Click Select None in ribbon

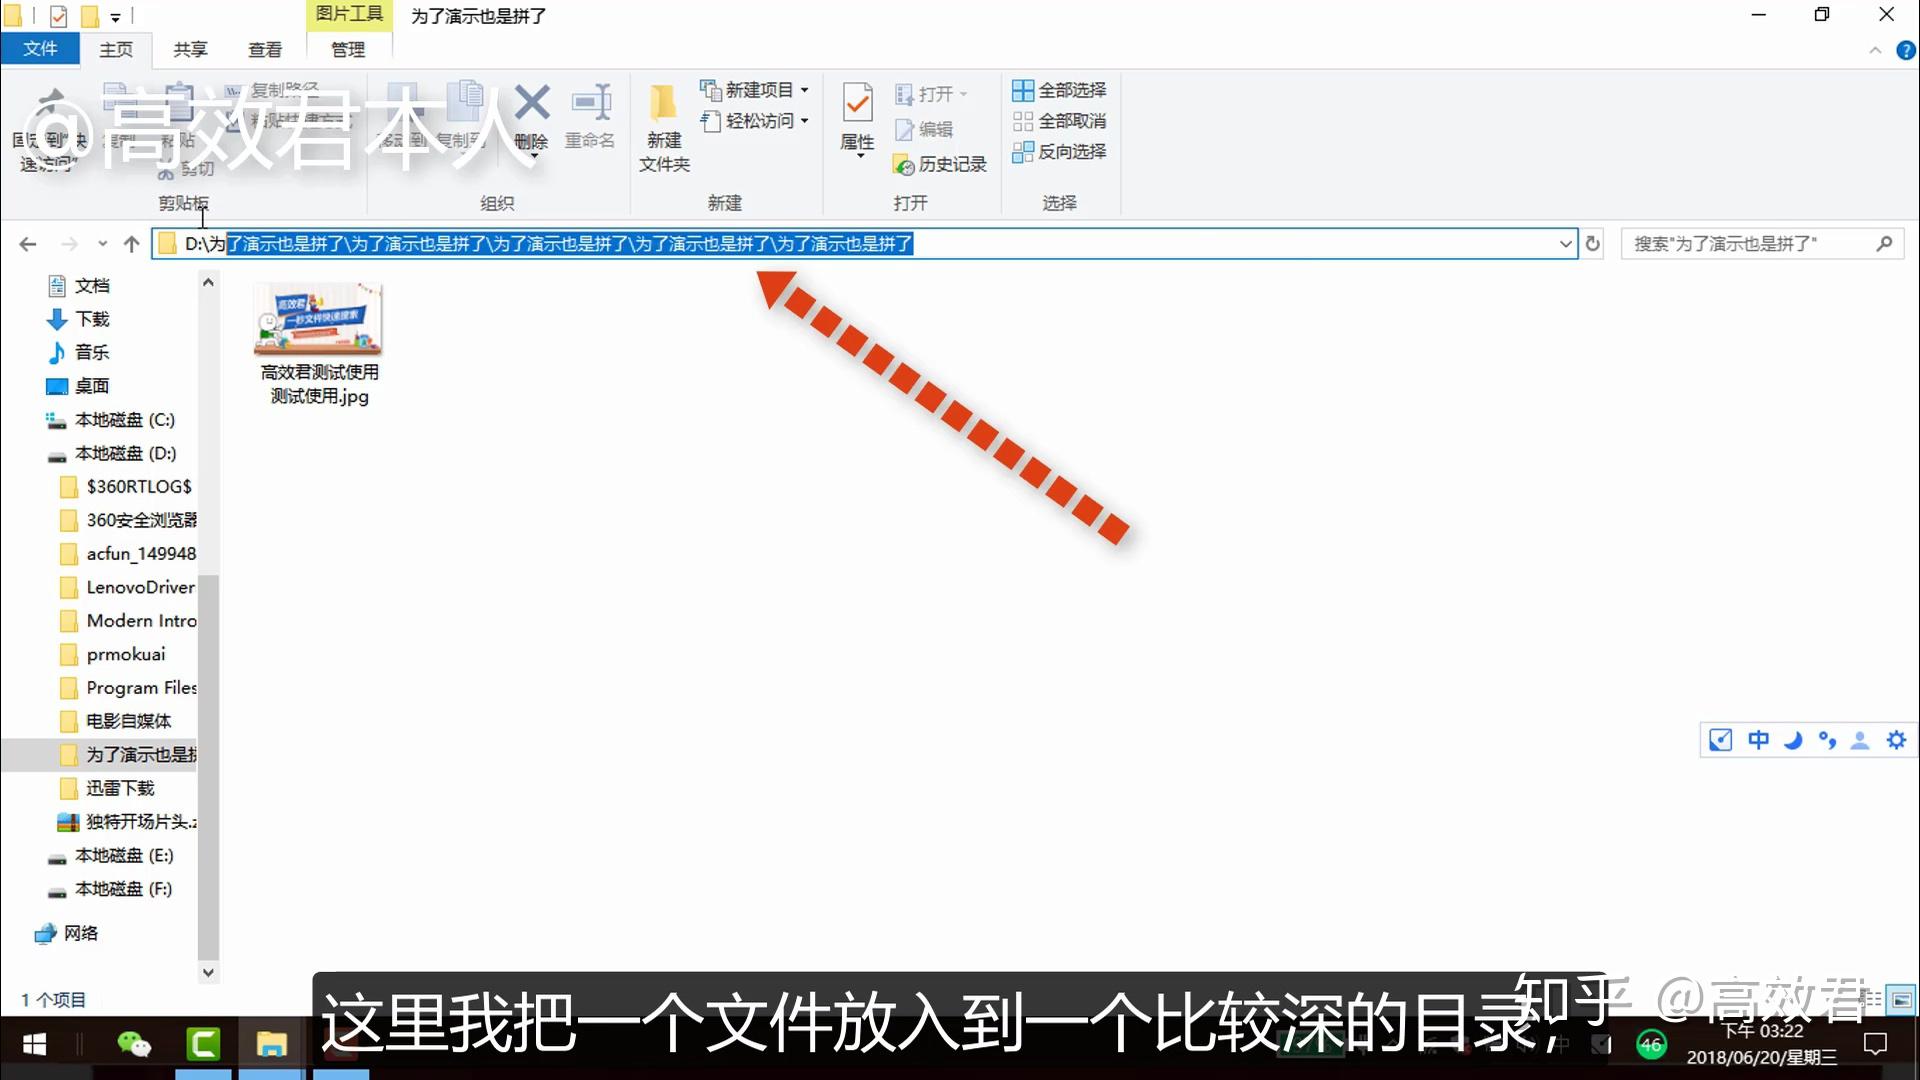pos(1060,121)
